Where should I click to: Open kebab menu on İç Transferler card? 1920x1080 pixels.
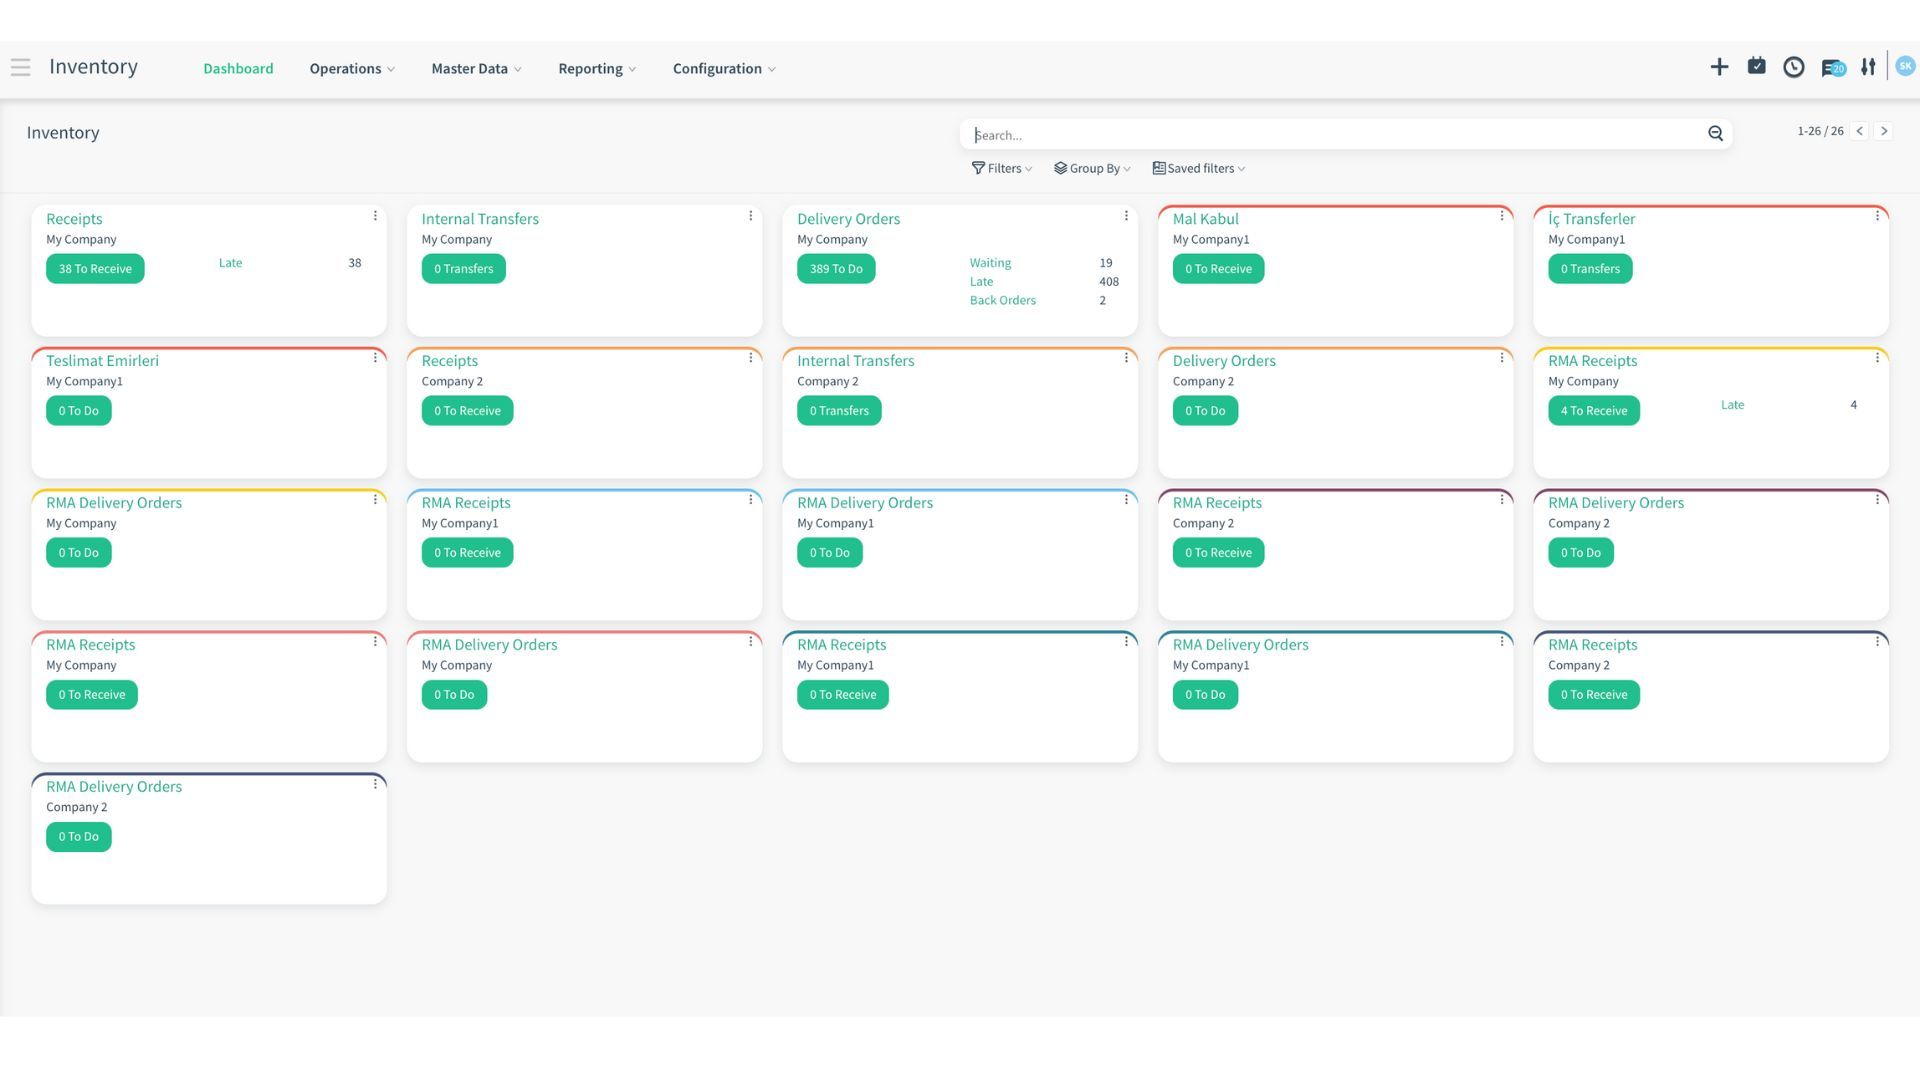tap(1877, 216)
